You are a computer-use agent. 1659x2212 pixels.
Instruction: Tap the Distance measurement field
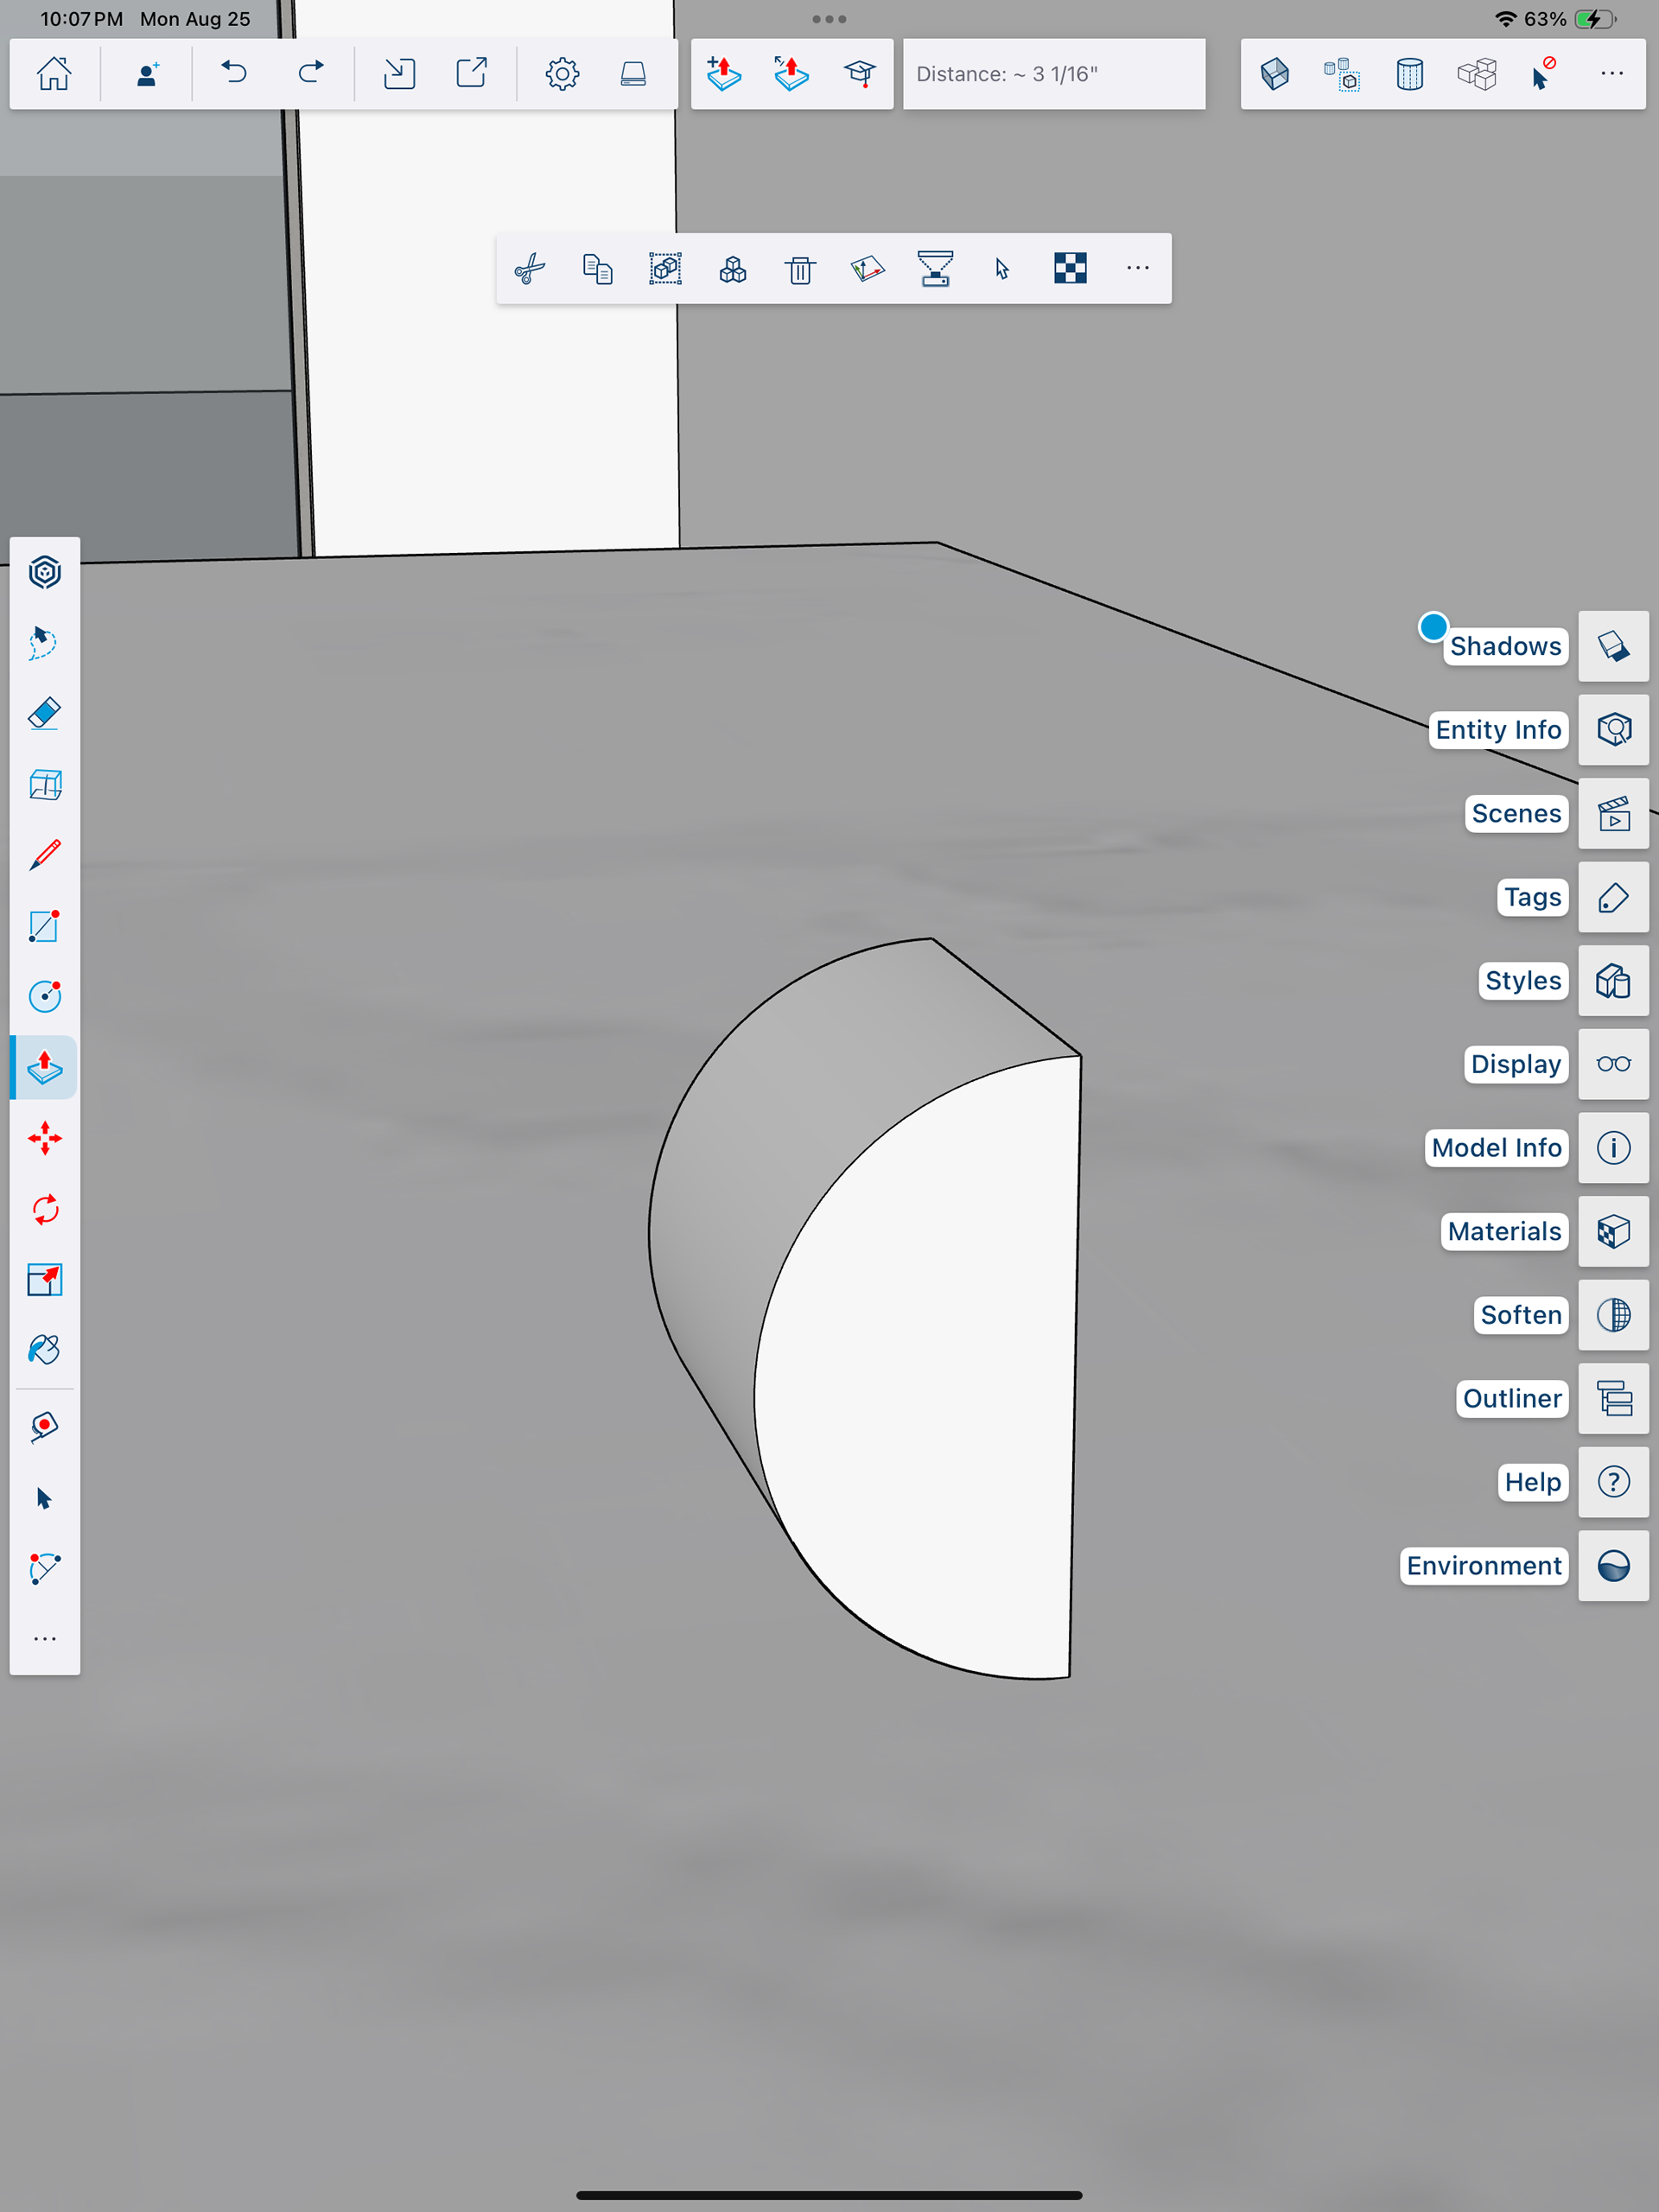(x=1053, y=74)
